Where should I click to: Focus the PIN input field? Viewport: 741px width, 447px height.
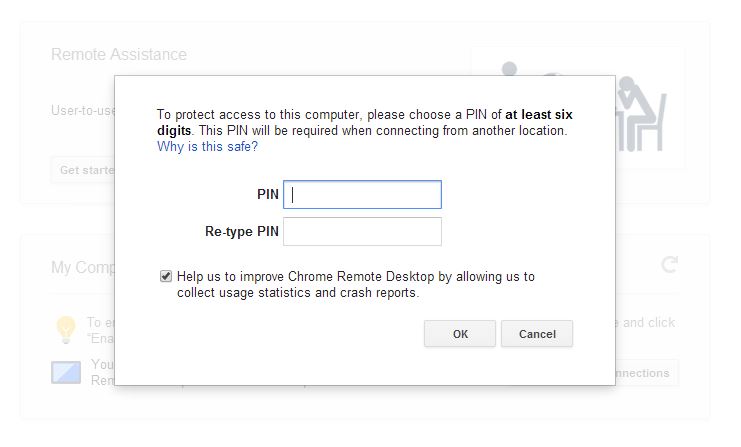(362, 195)
